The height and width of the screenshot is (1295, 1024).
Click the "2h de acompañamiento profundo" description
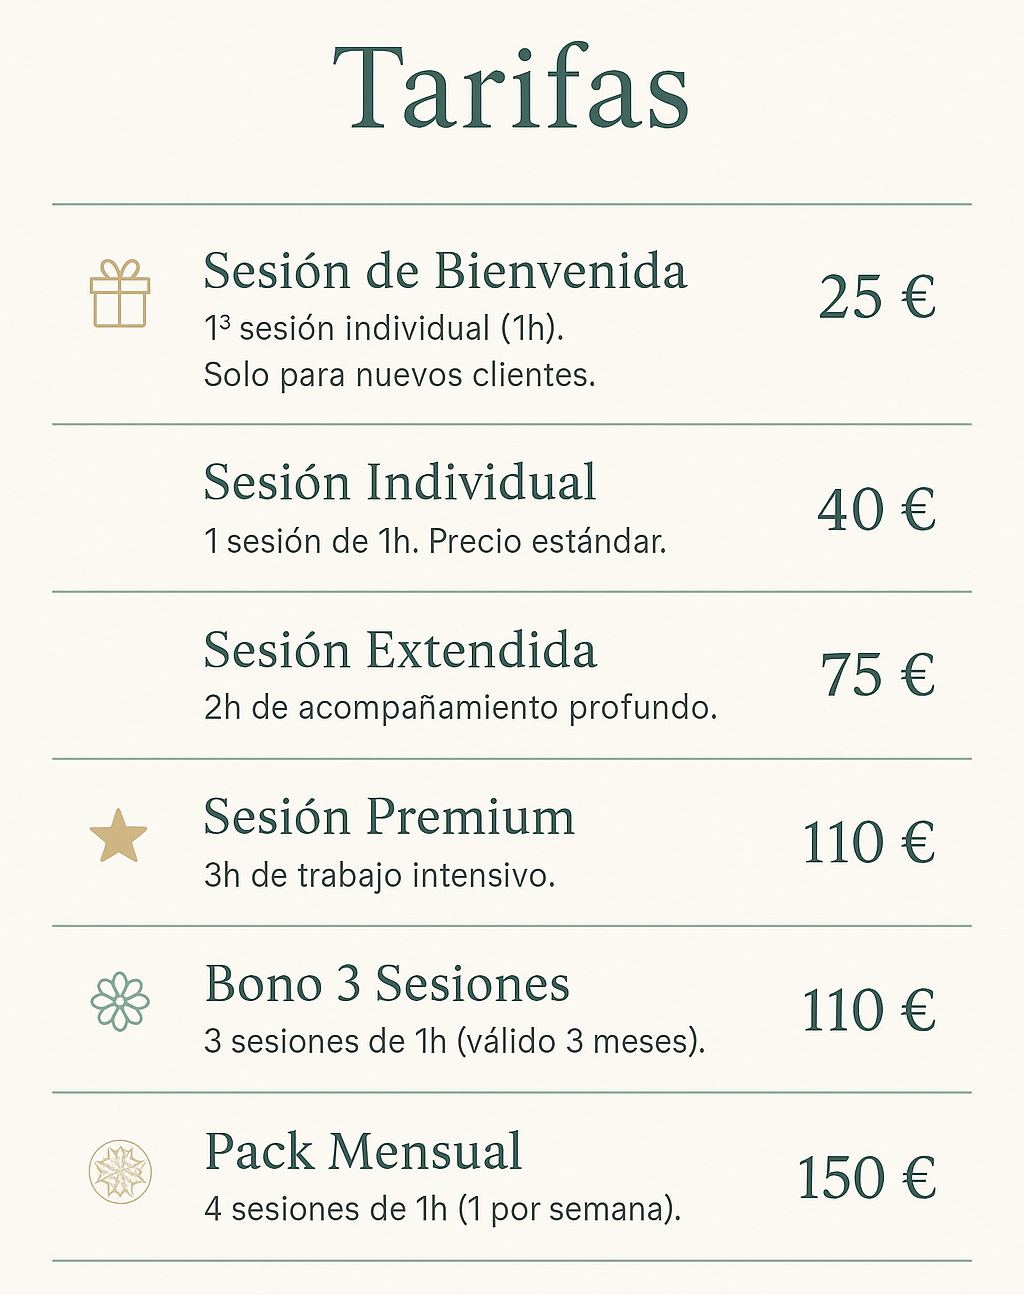[x=460, y=708]
